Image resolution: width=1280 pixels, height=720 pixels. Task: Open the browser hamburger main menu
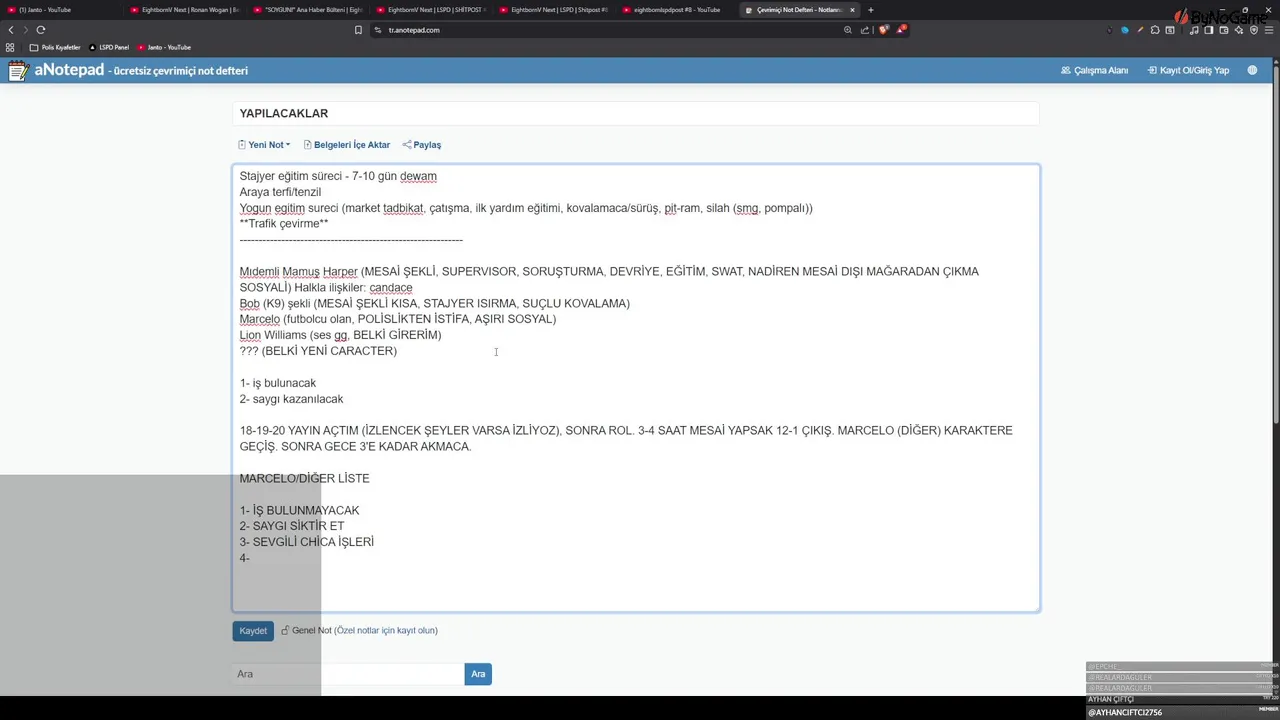click(1268, 30)
